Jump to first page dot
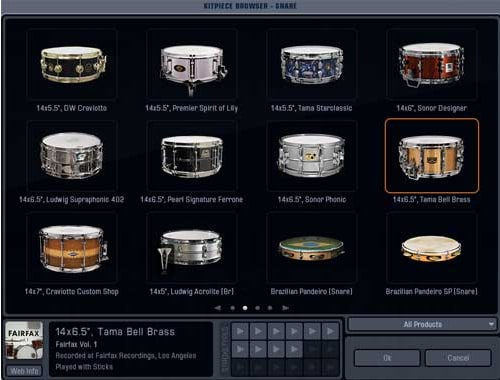 click(x=233, y=308)
